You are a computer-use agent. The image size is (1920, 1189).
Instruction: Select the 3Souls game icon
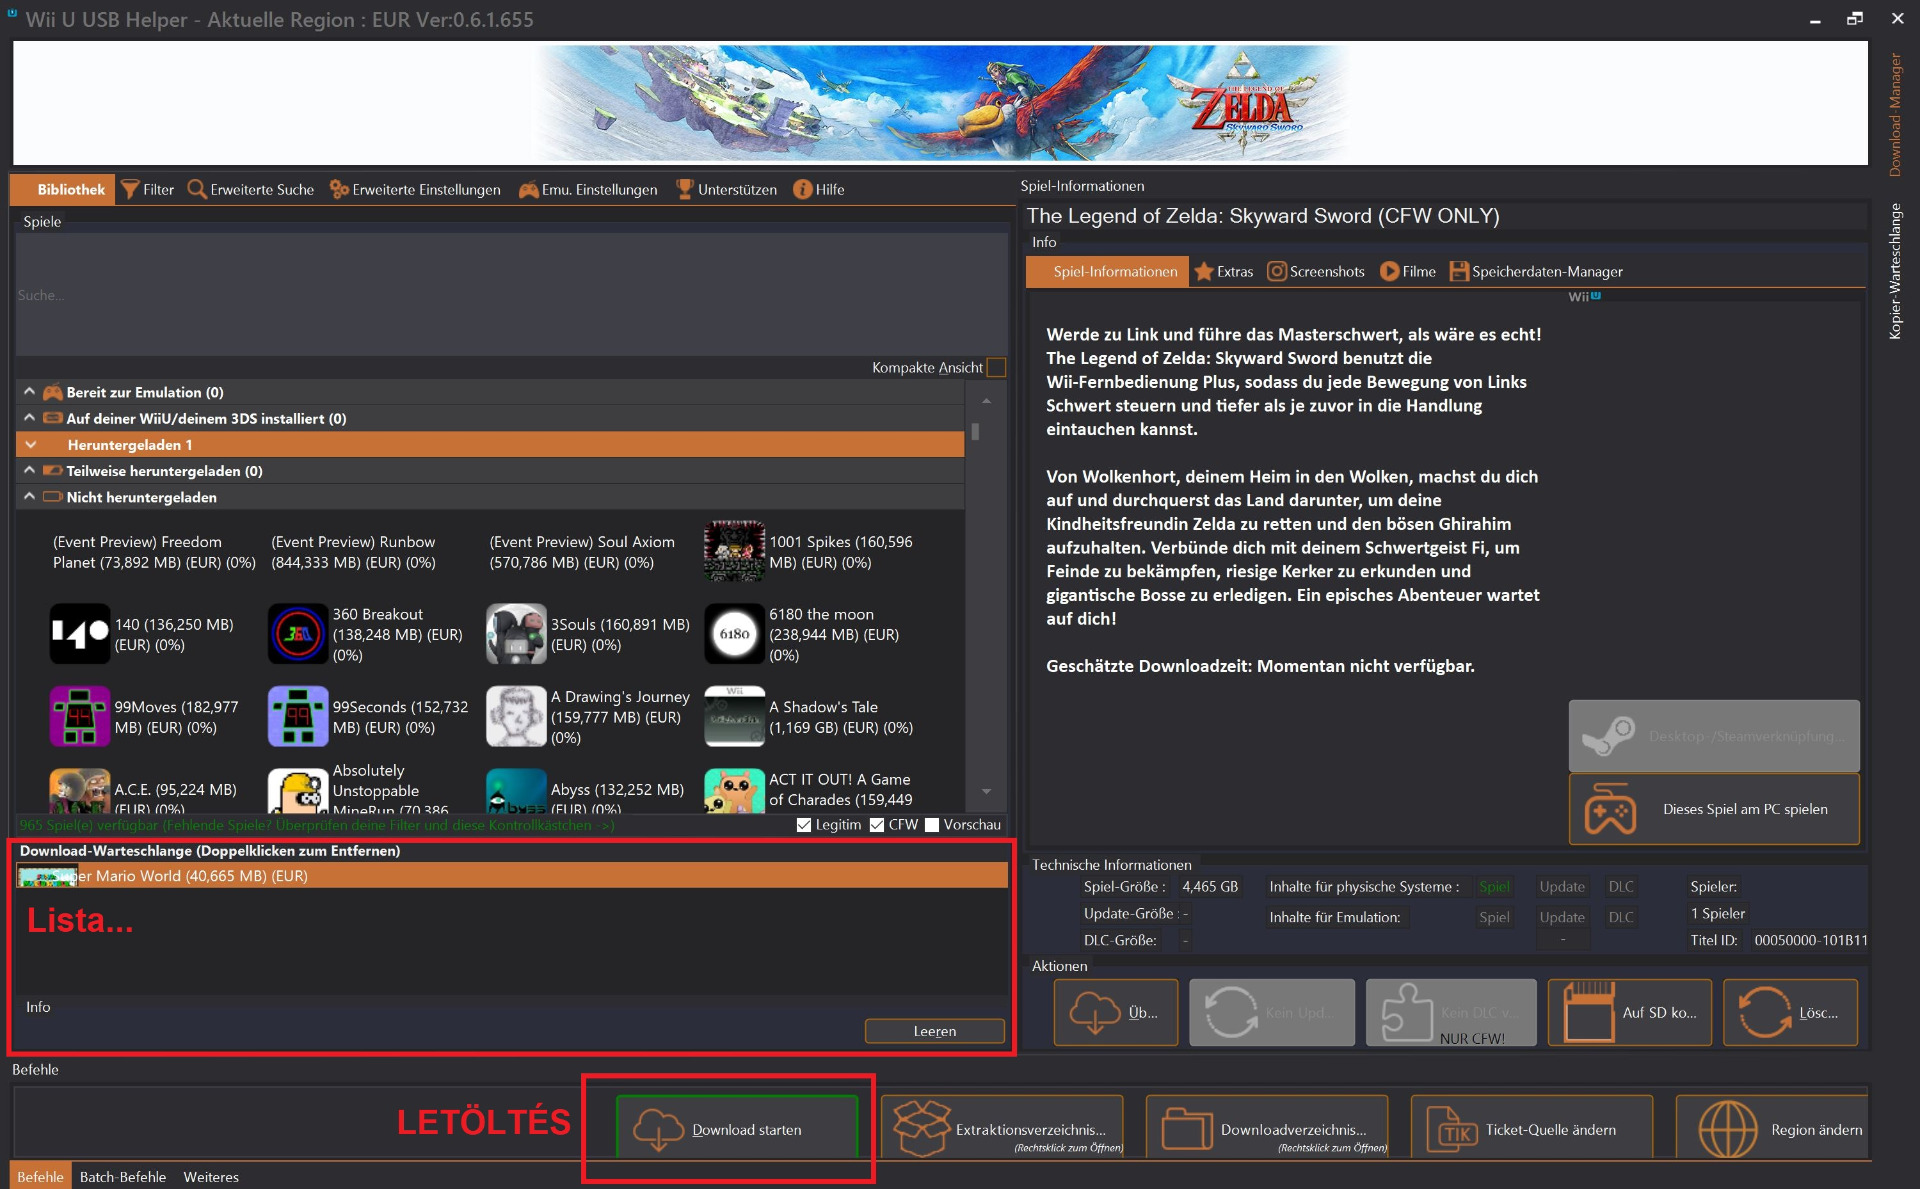click(516, 634)
